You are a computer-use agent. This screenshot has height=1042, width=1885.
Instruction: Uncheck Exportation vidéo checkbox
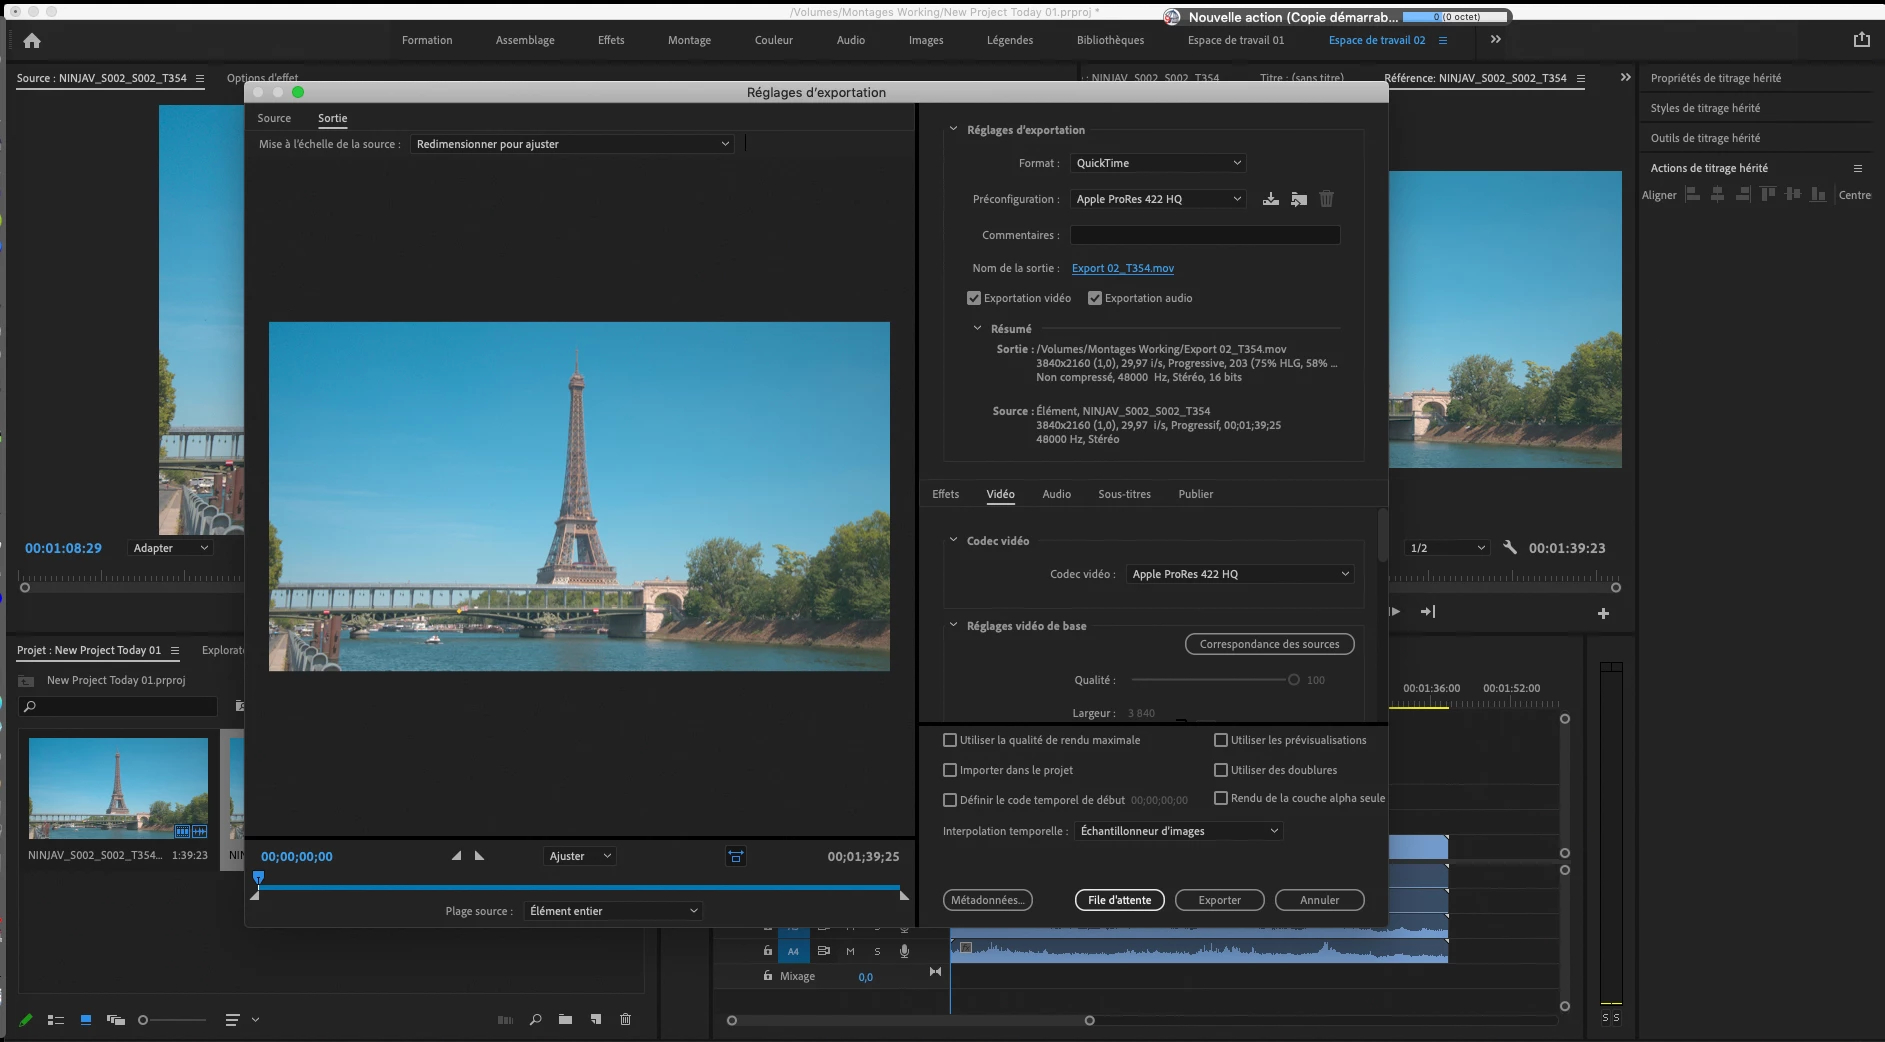[974, 298]
